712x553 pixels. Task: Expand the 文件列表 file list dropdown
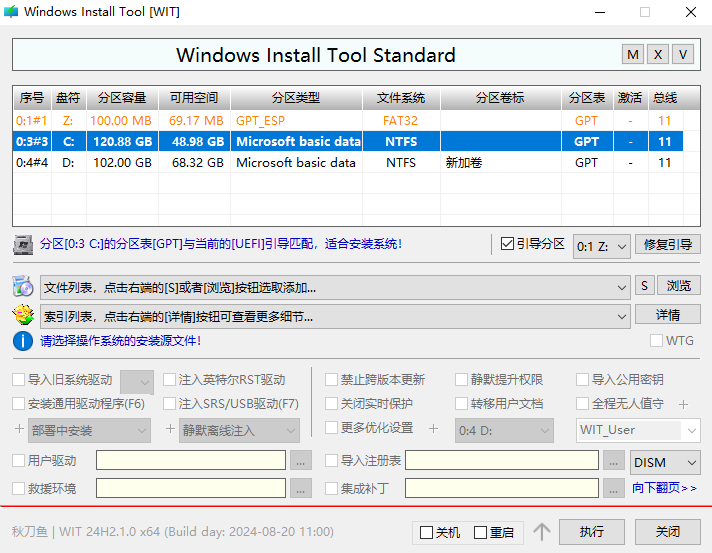pos(335,287)
